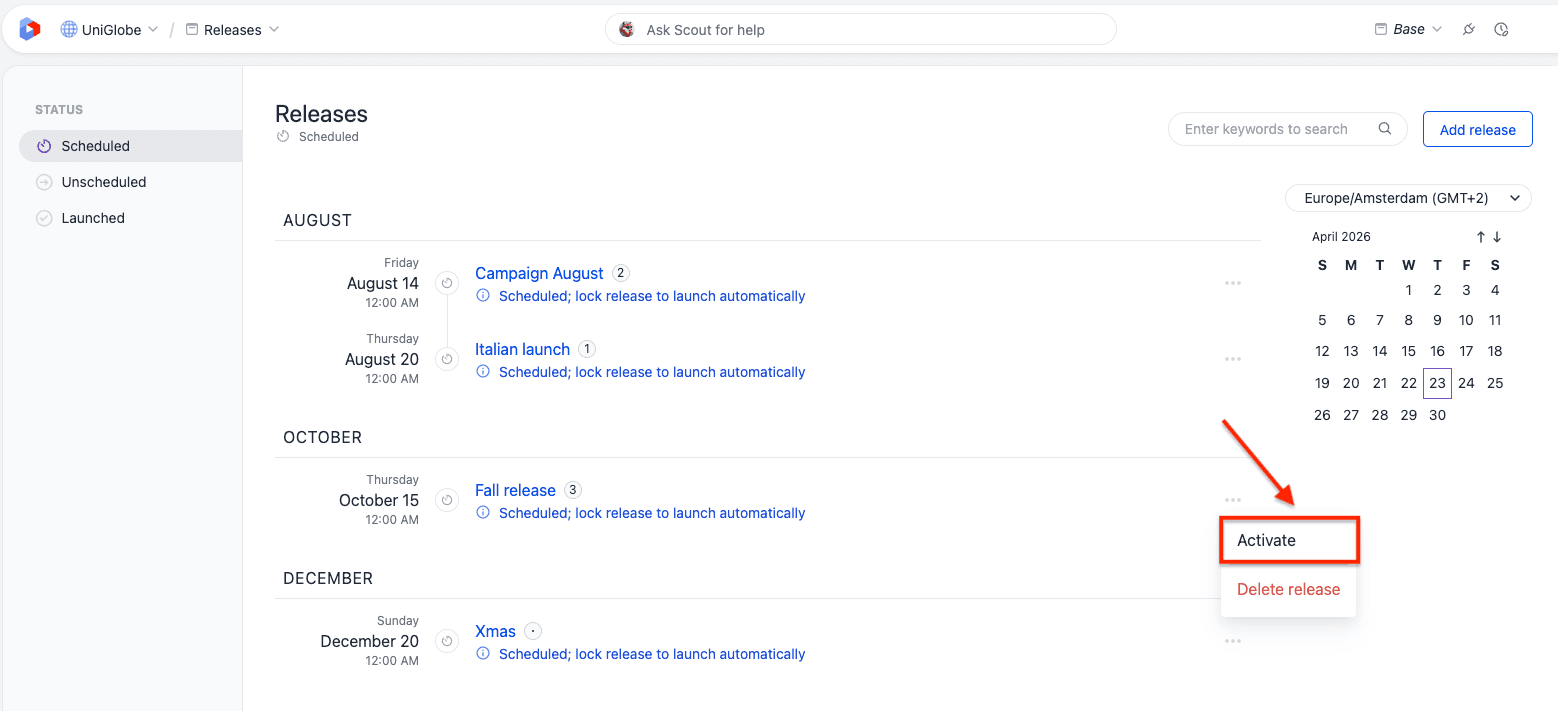This screenshot has height=711, width=1558.
Task: Click the info icon under Xmas
Action: coord(483,654)
